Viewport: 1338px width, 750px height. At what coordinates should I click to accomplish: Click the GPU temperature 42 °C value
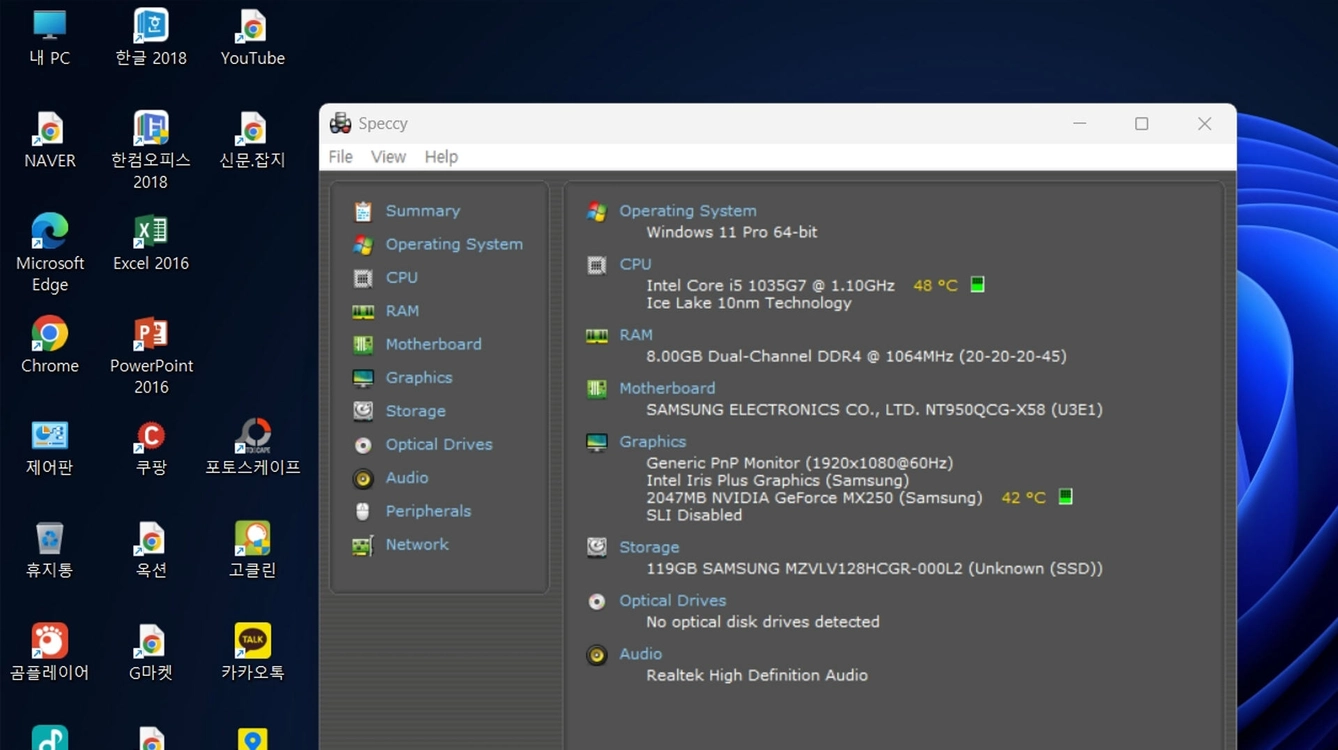coord(1023,498)
